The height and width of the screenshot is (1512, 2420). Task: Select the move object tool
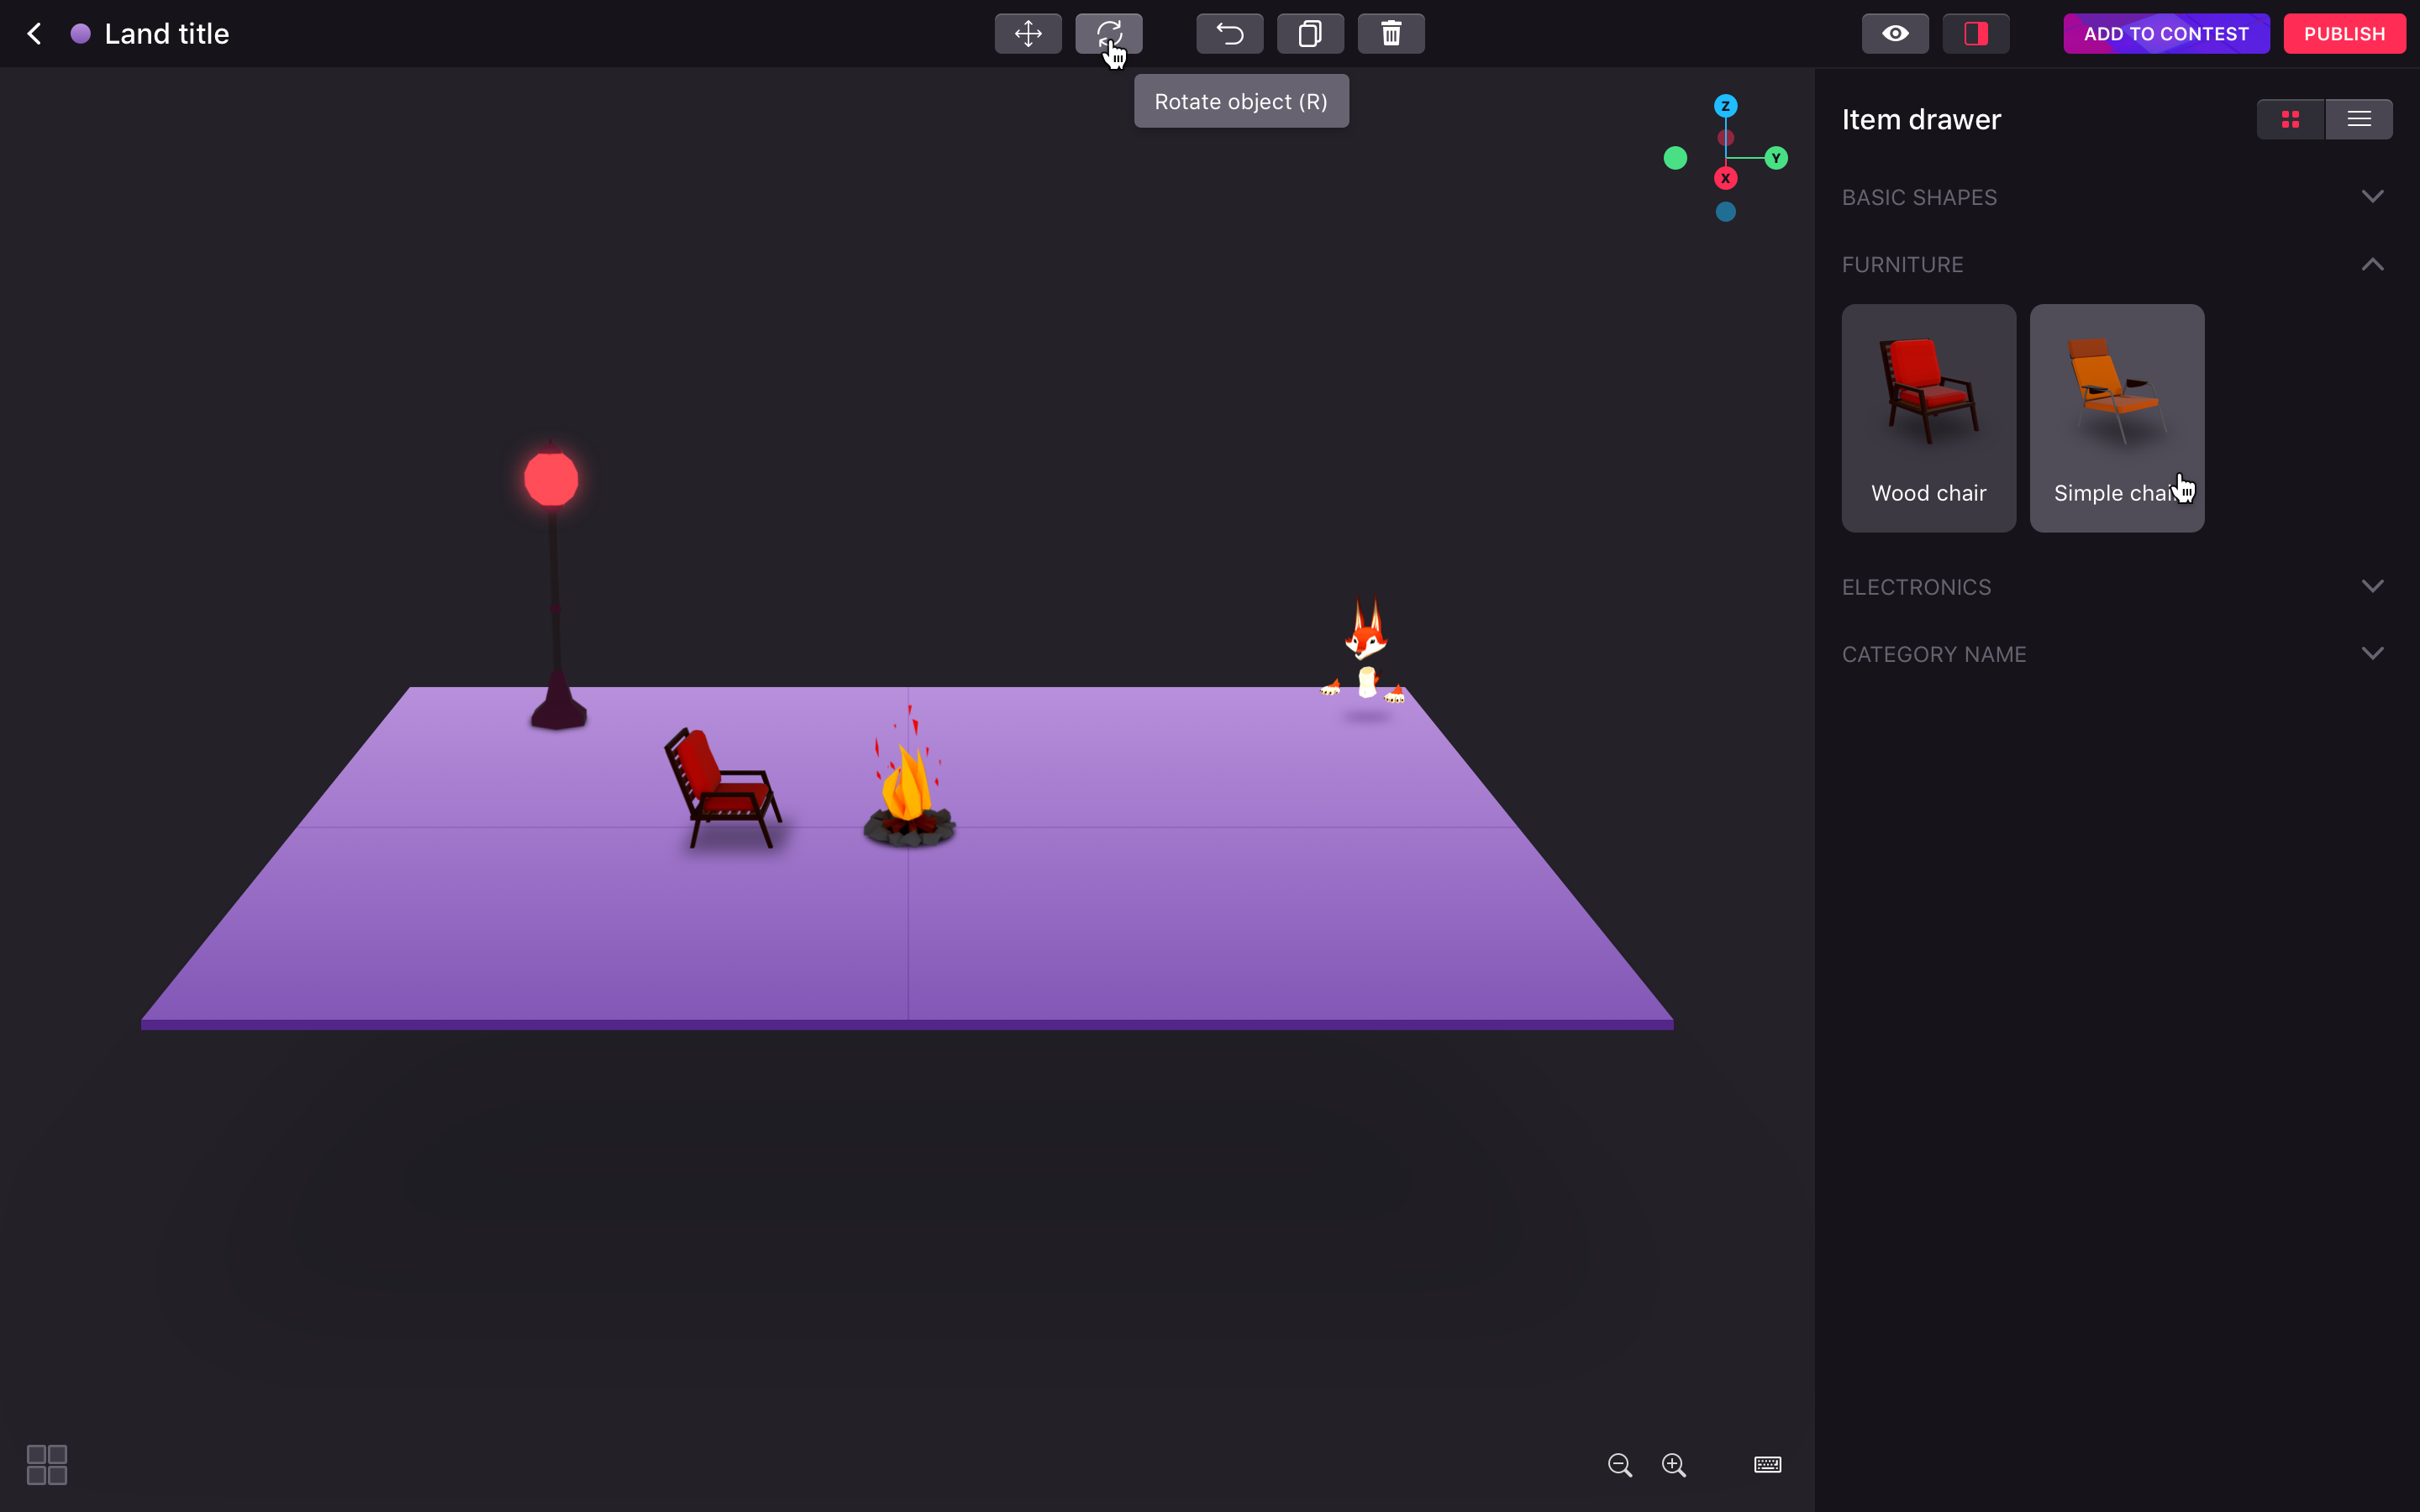[1026, 33]
